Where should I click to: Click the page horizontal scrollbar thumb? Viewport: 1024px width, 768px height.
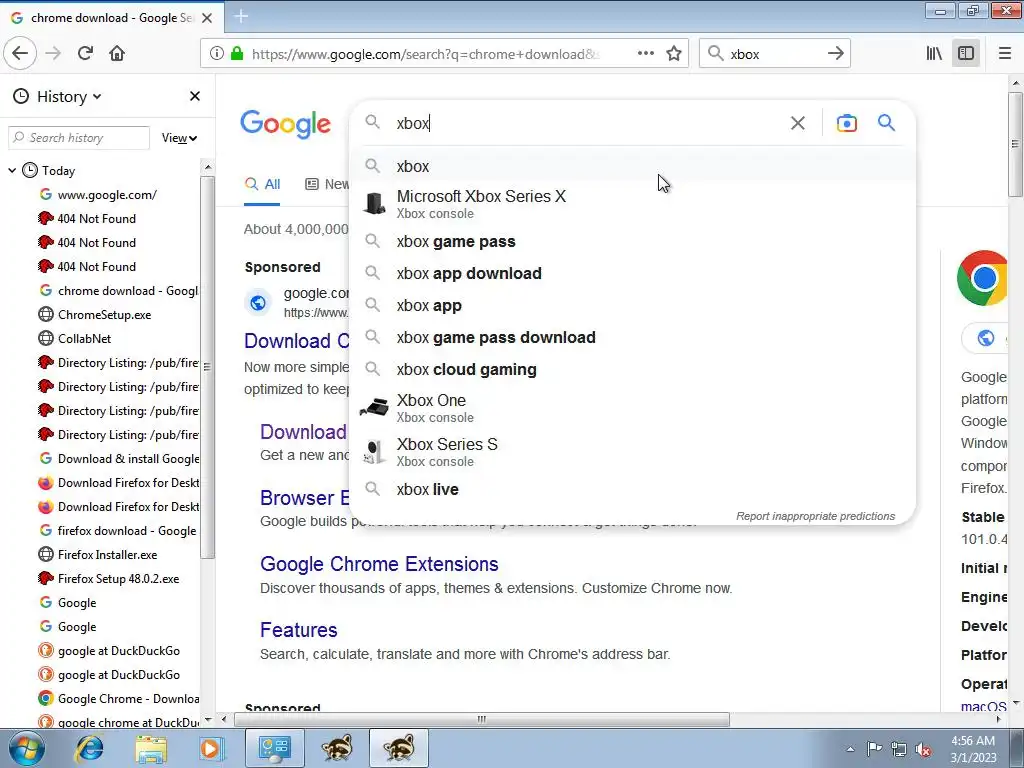pos(481,720)
